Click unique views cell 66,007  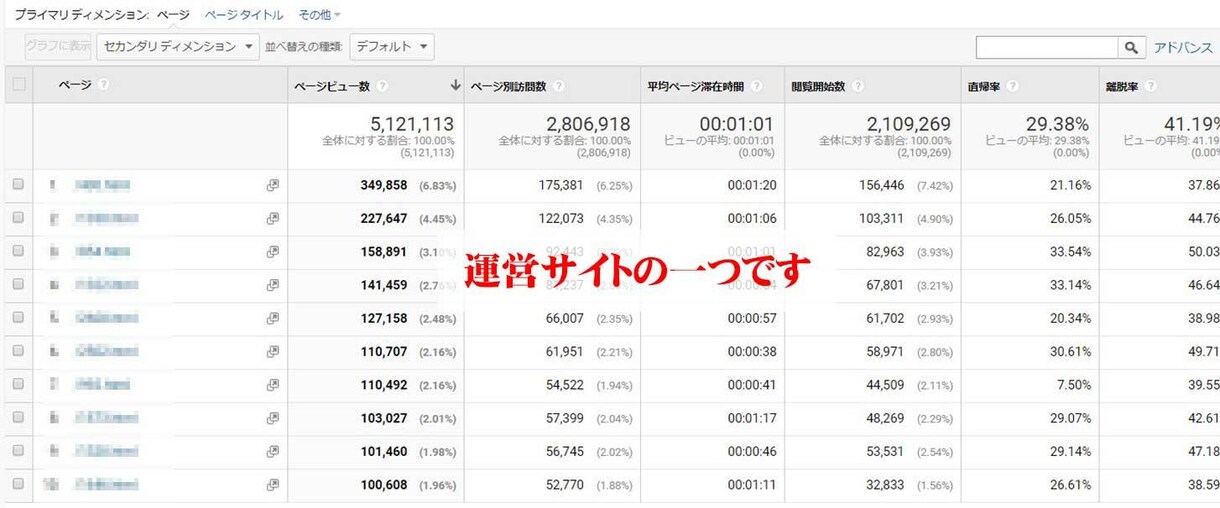[x=564, y=318]
